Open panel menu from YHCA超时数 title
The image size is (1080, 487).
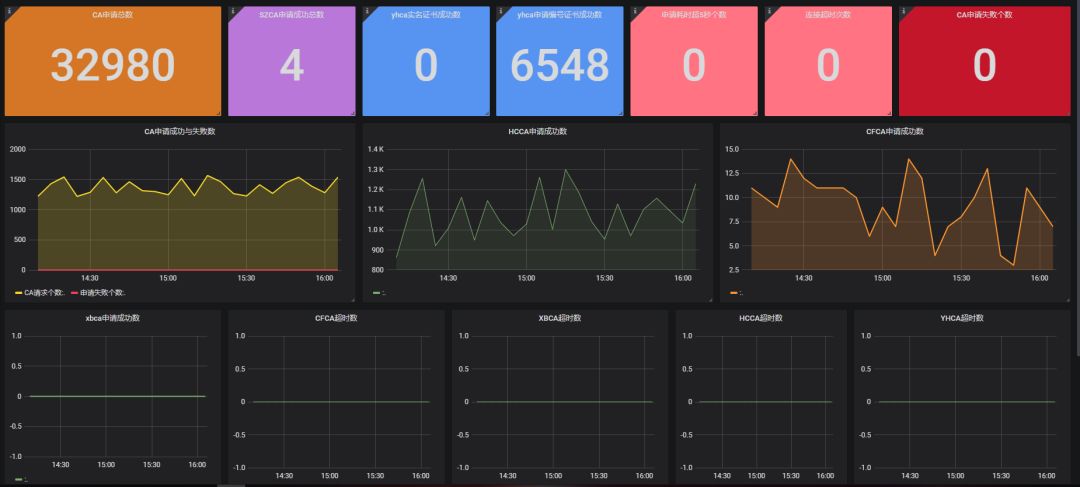962,318
